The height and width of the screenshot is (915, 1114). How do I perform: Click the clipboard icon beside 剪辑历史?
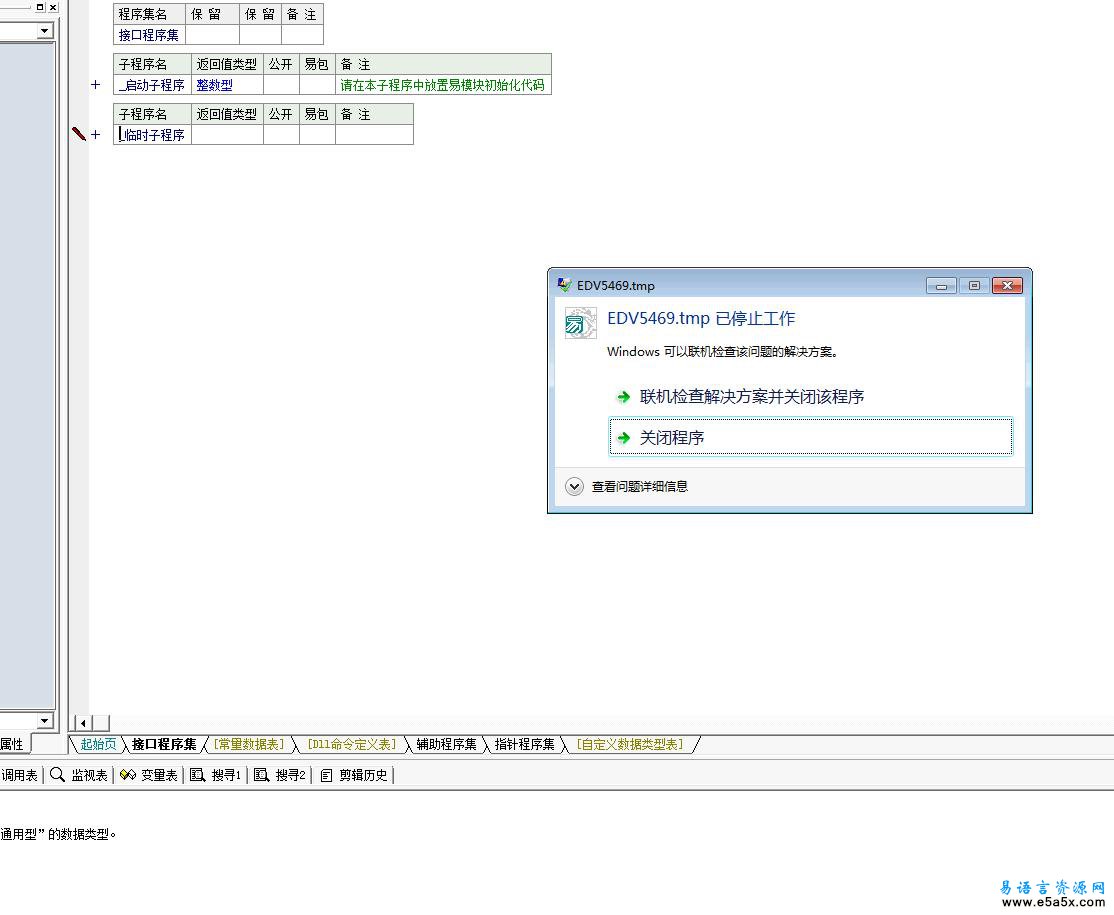point(327,775)
